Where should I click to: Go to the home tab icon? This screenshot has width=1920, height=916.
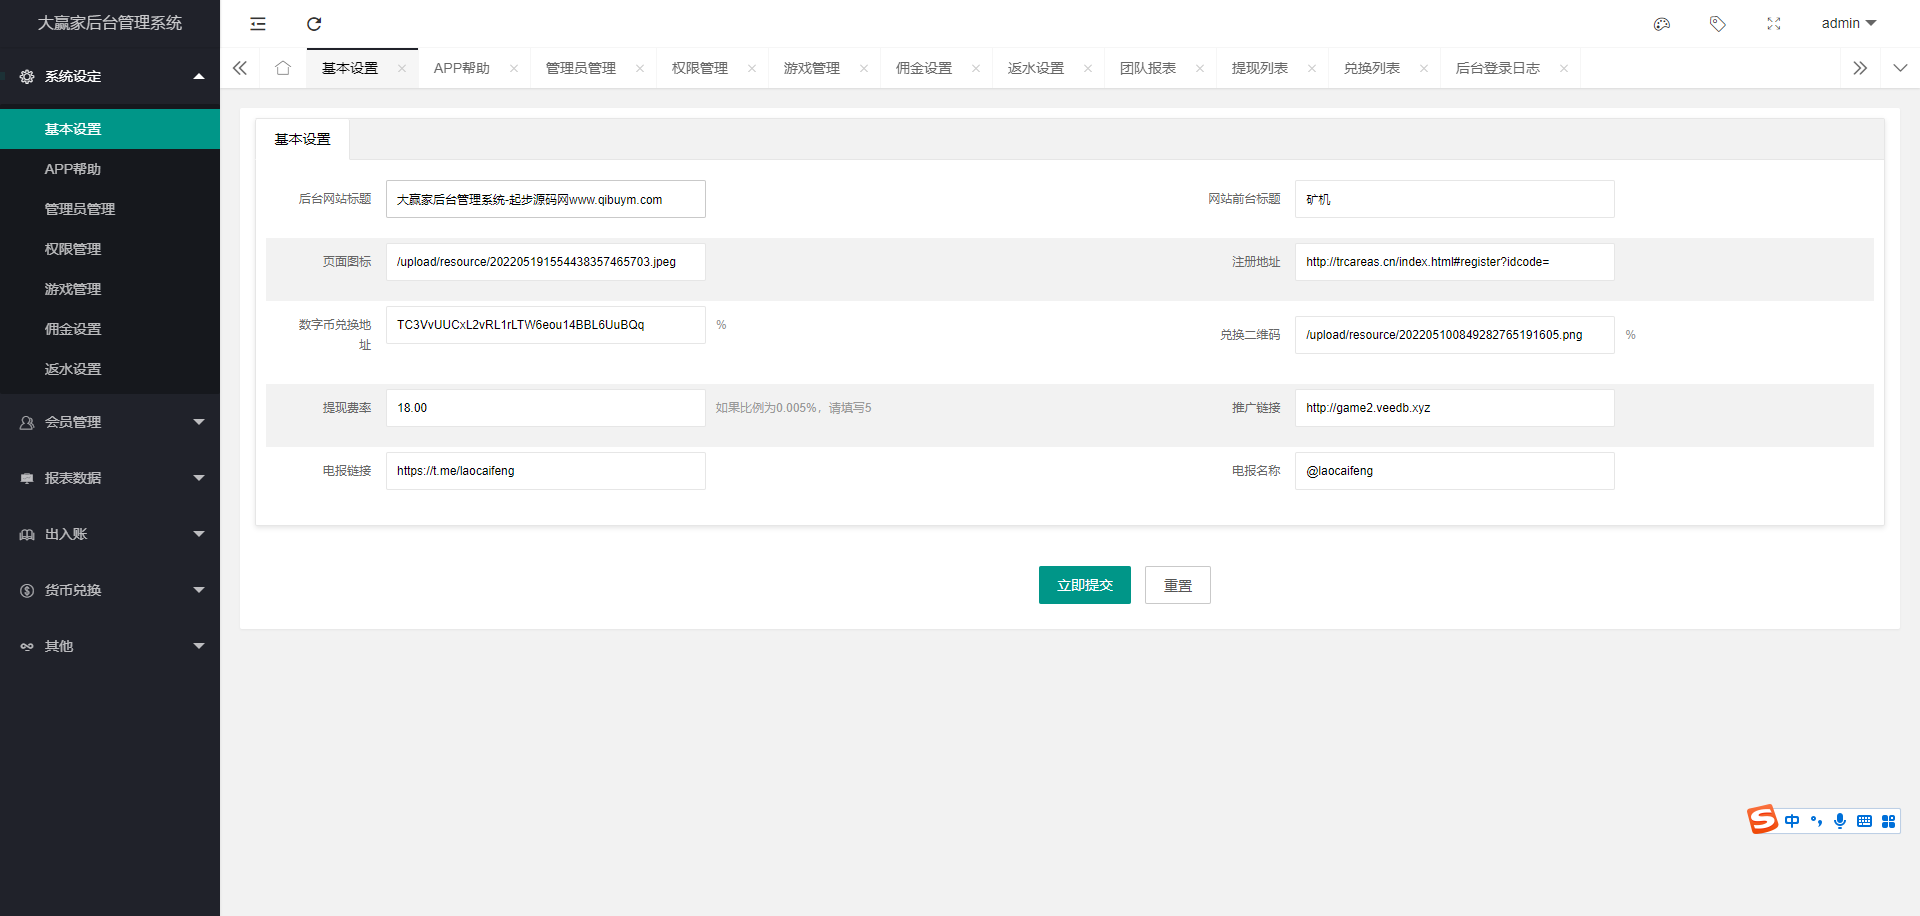point(283,68)
